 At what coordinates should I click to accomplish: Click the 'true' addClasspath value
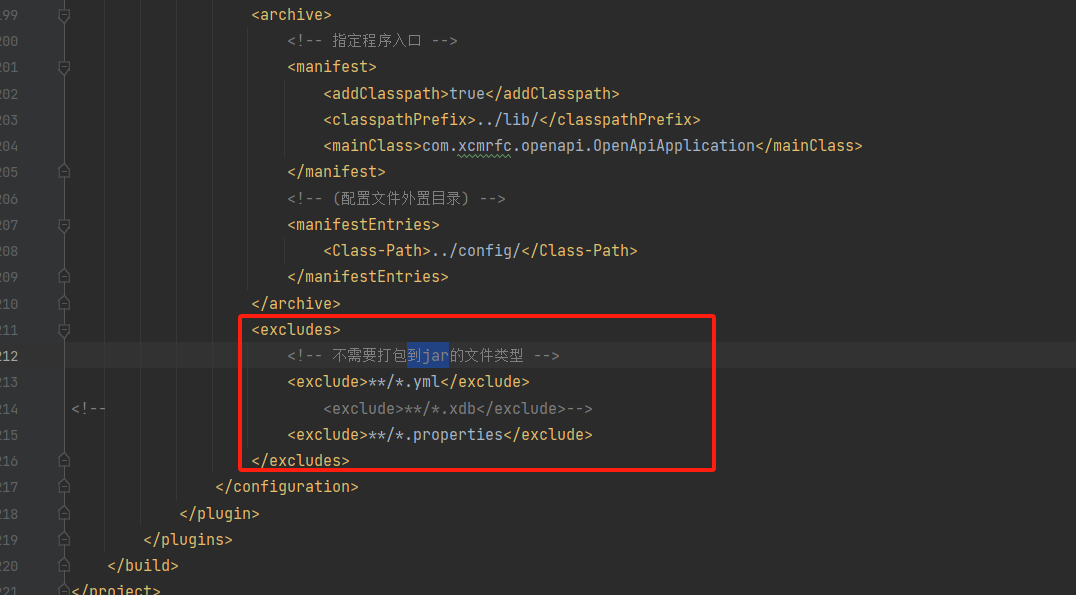(x=467, y=94)
